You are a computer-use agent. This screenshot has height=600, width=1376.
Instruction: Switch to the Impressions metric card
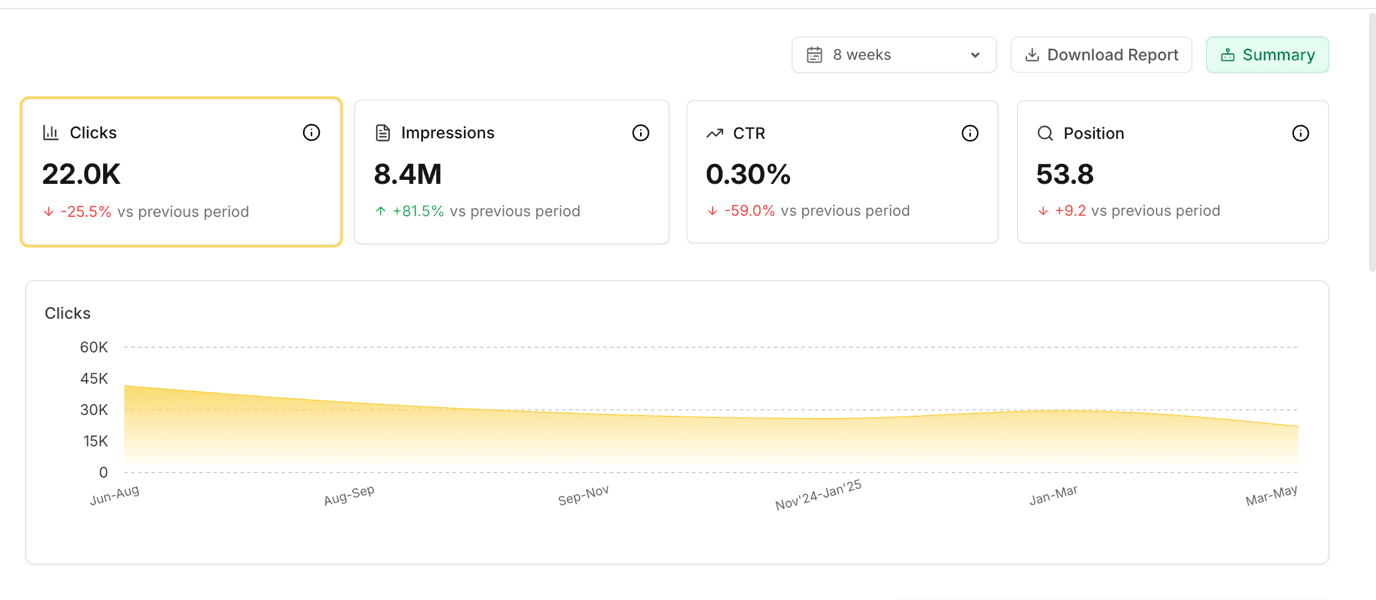point(511,172)
